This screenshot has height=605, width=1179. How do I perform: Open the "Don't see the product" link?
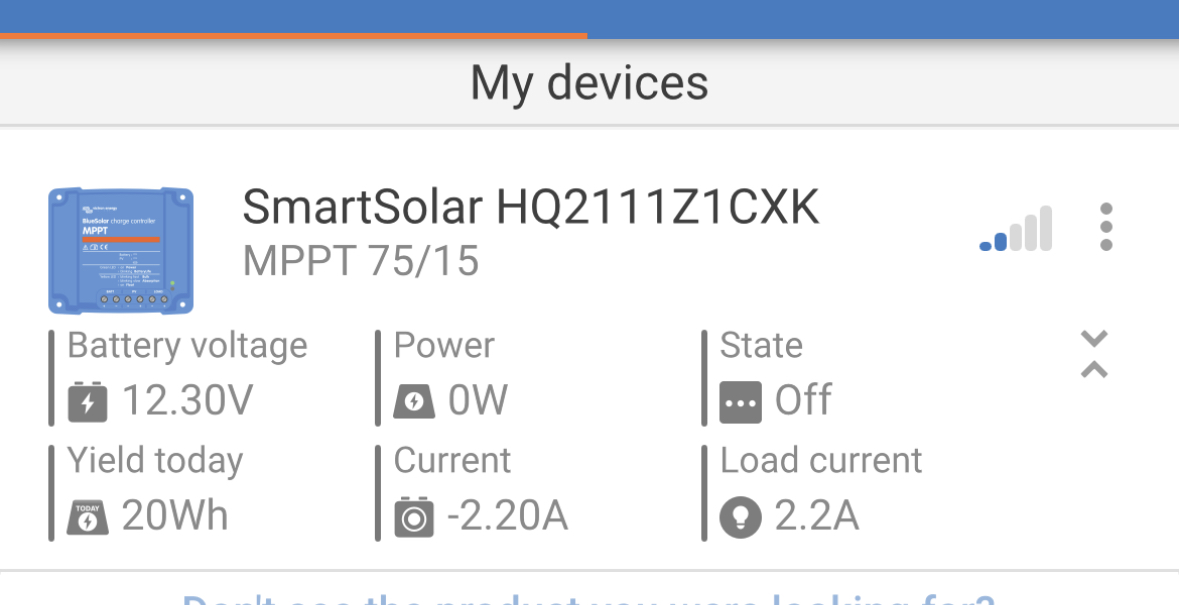tap(589, 598)
